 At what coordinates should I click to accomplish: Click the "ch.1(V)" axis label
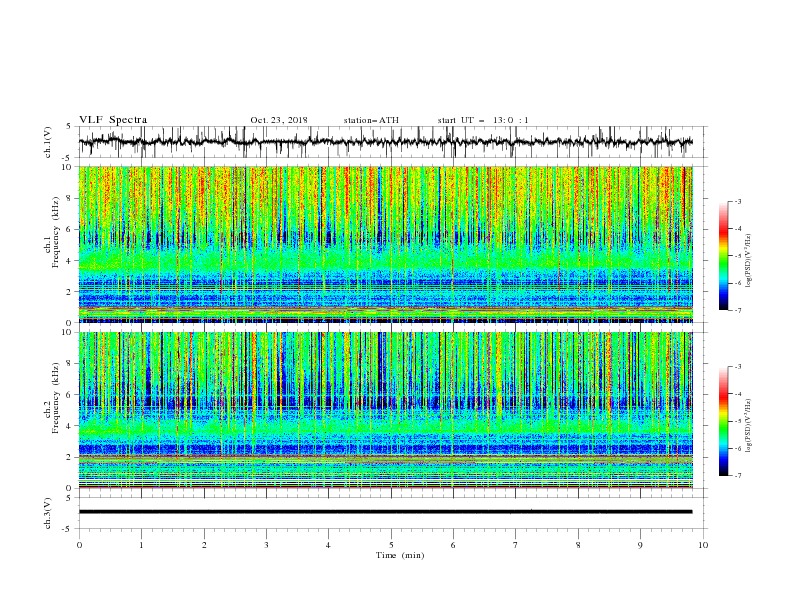click(x=48, y=142)
